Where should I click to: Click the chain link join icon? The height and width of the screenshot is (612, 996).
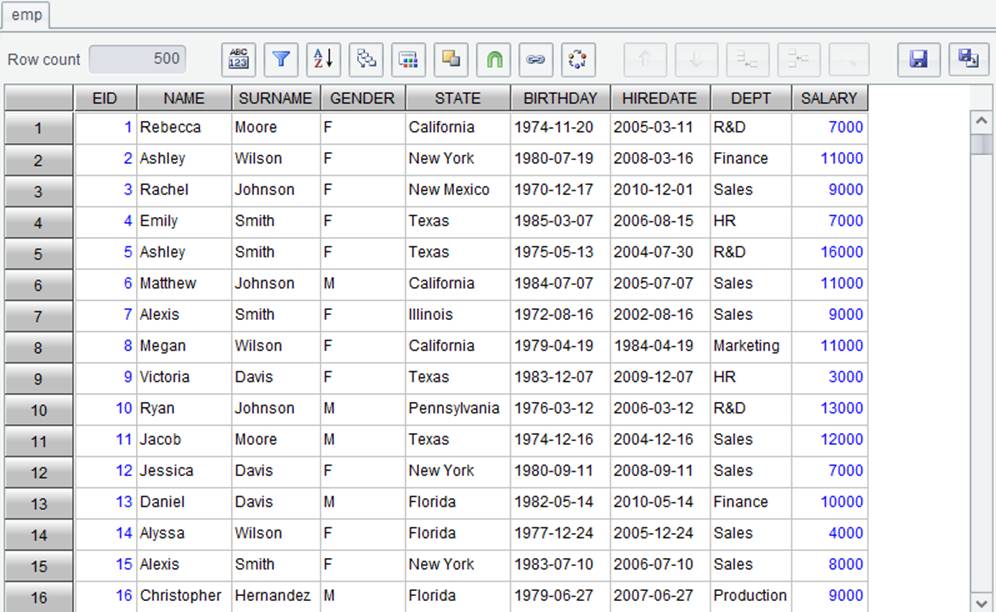click(536, 60)
